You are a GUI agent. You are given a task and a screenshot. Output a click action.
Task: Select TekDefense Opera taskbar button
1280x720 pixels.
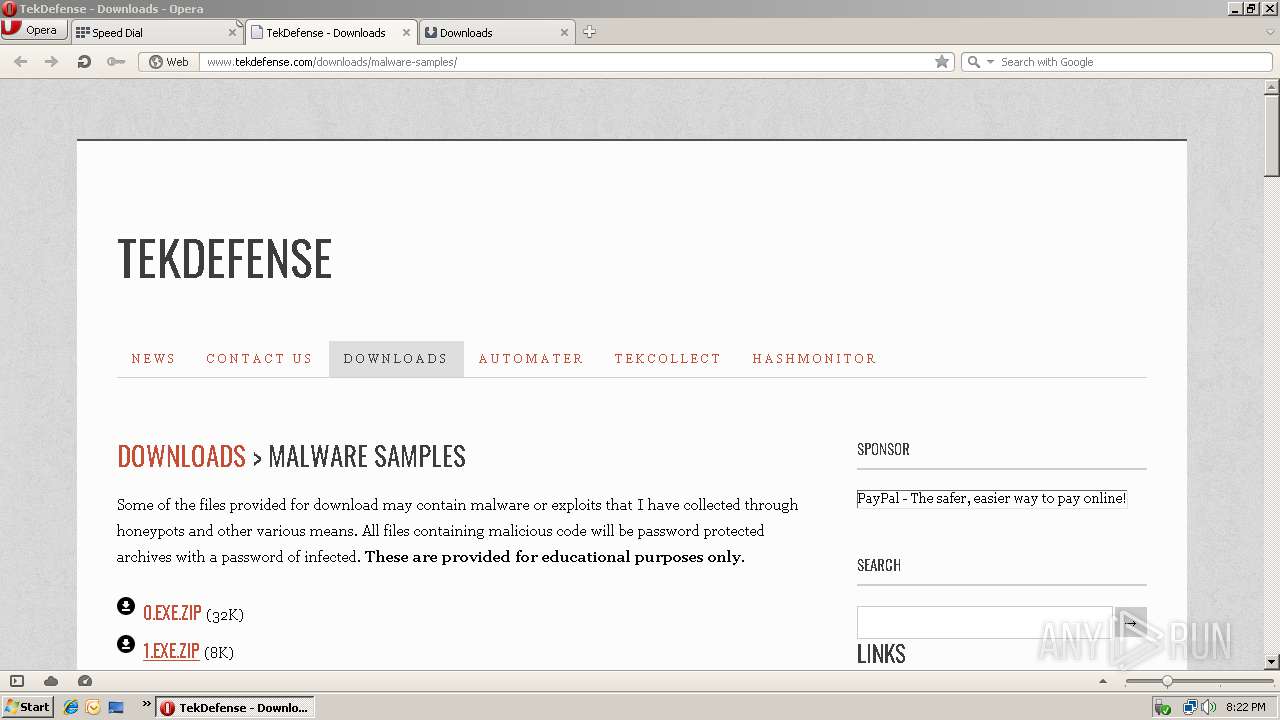point(235,707)
